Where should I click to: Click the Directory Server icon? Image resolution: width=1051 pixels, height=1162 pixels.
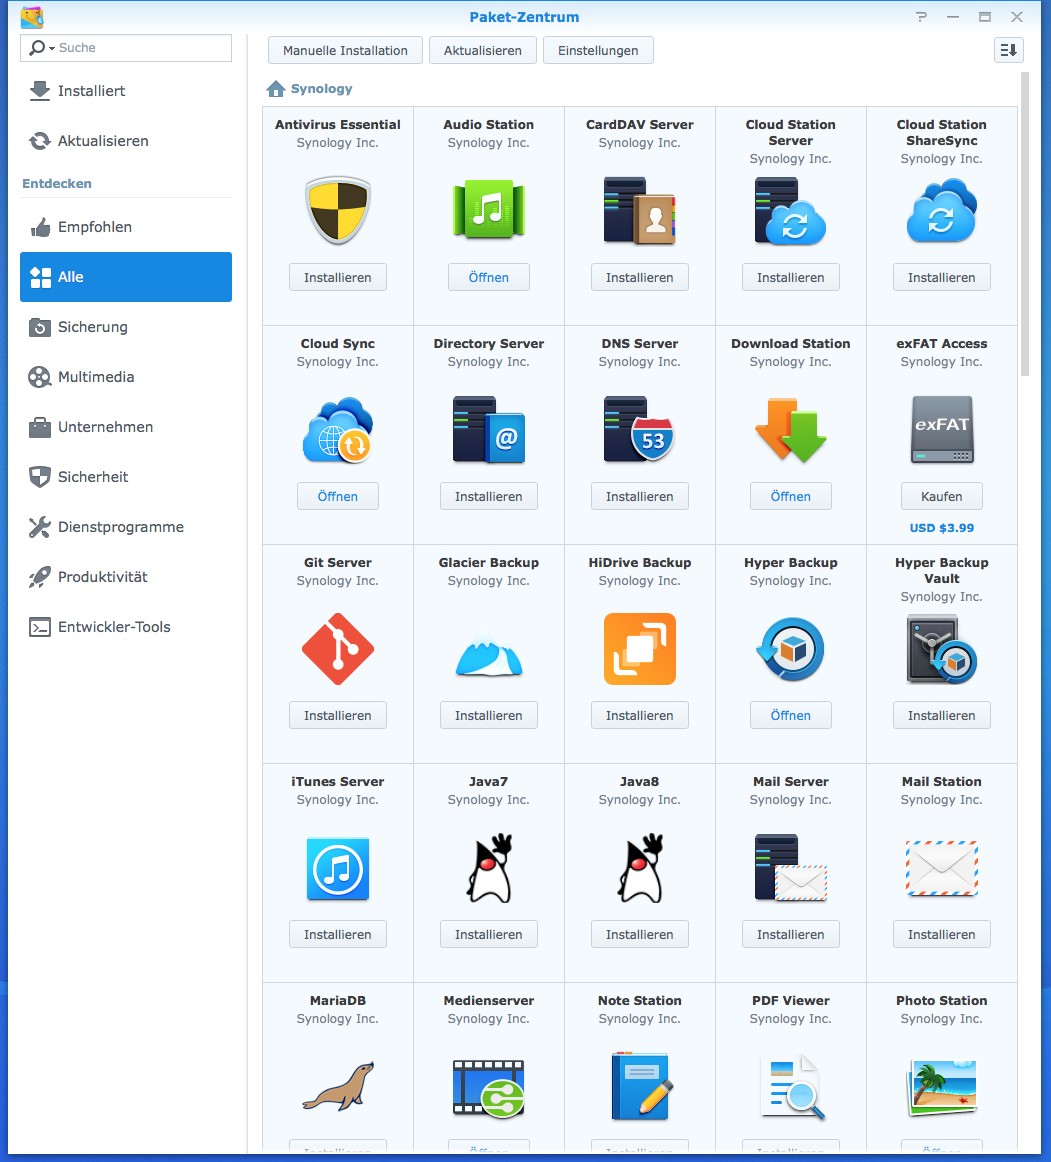[488, 430]
